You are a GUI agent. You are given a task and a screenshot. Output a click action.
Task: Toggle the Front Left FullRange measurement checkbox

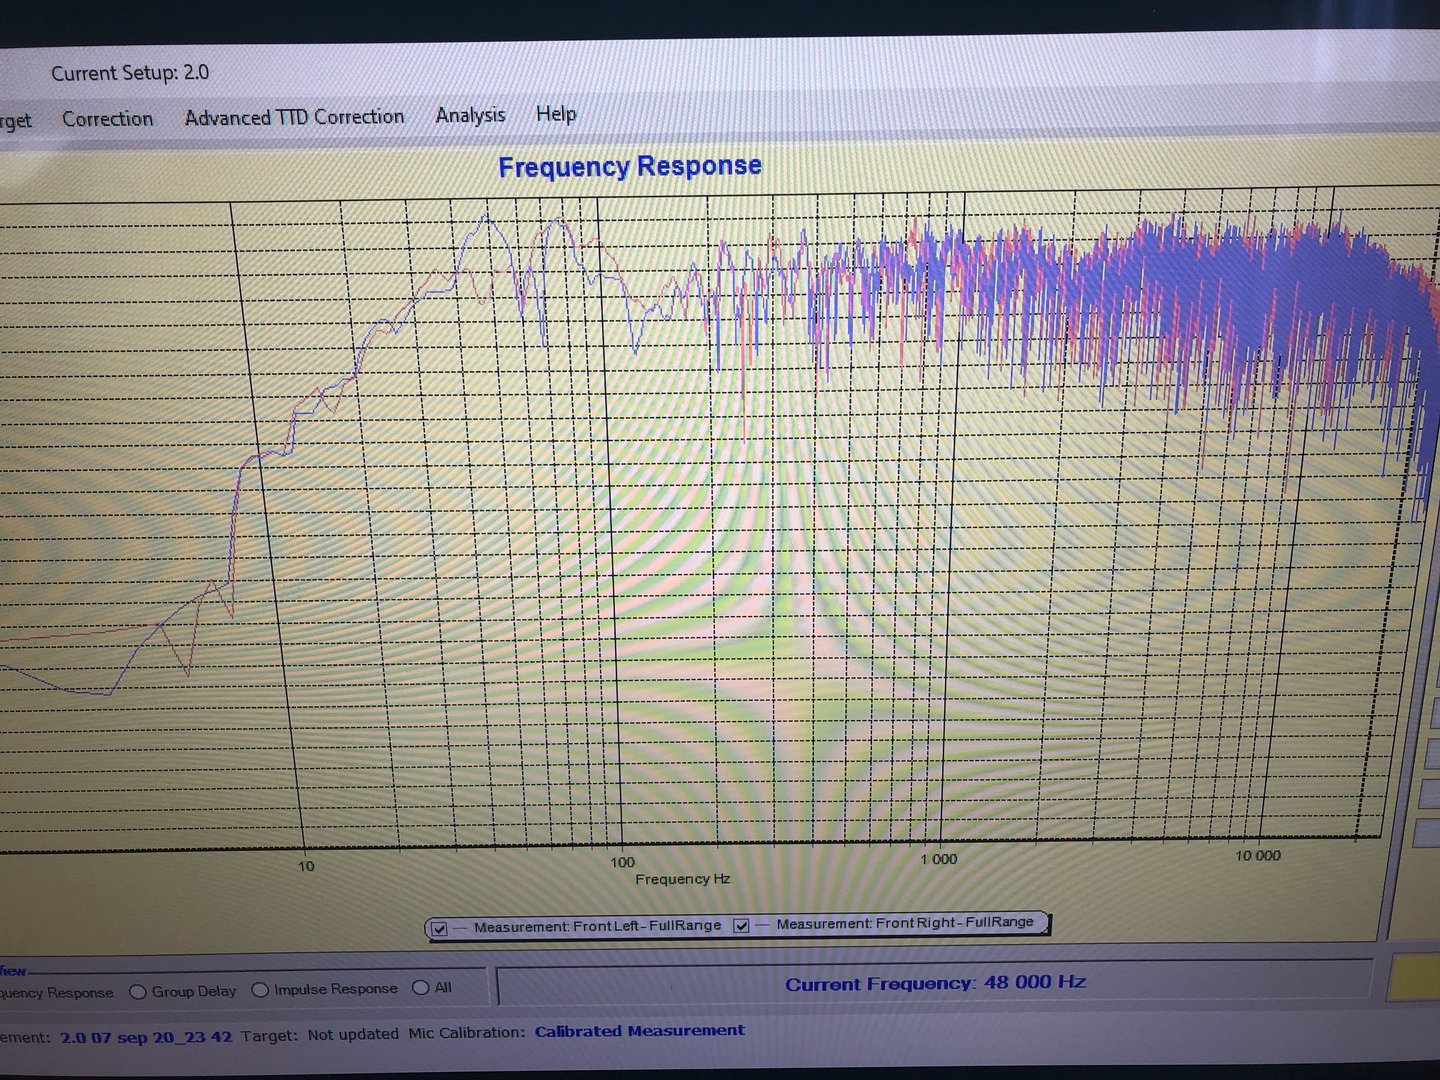coord(439,929)
